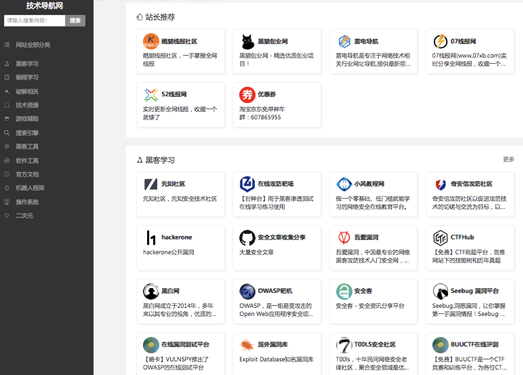This screenshot has width=523, height=375.
Task: Click the GitHub octocat logo of 安全文章收集分享
Action: [x=247, y=238]
